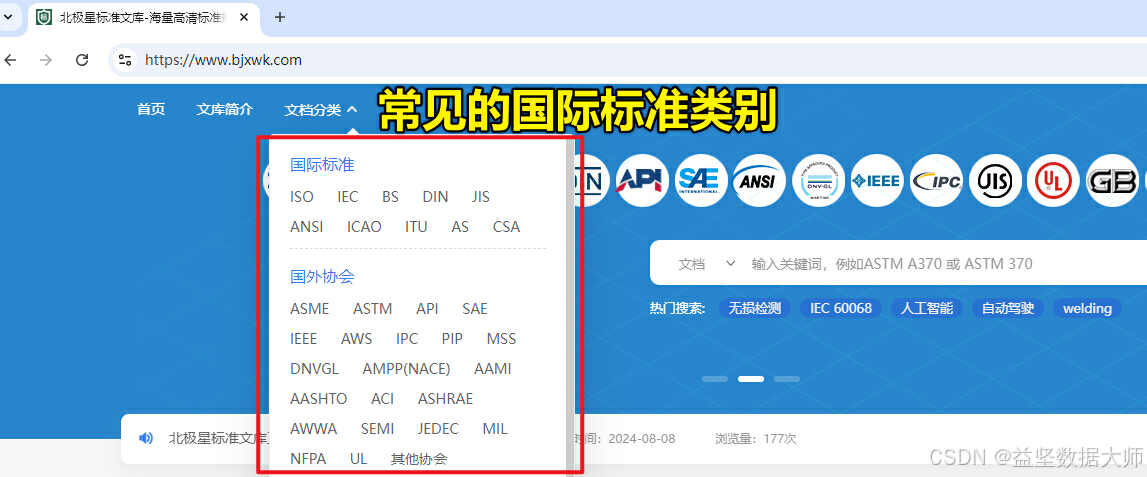Select AWS association category
1147x477 pixels.
356,339
